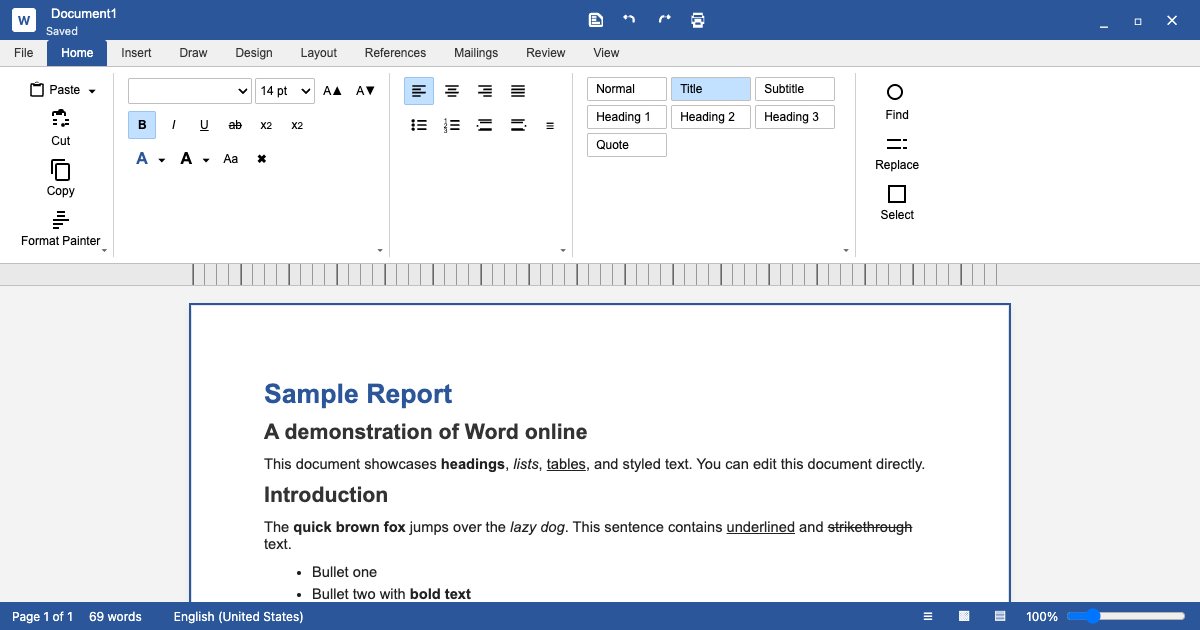Open the Review tab

546,53
